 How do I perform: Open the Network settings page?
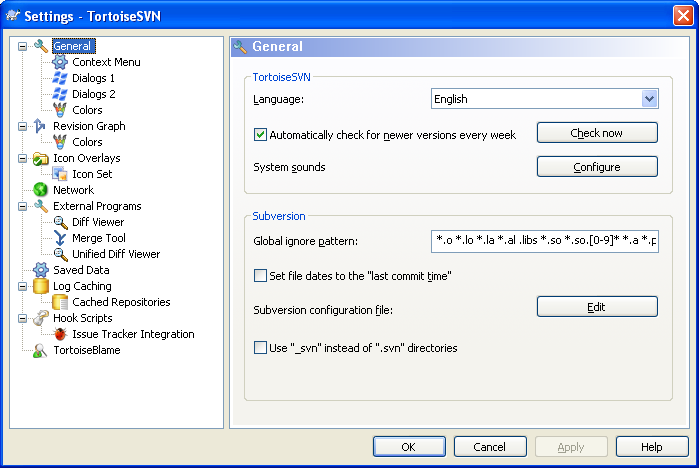pyautogui.click(x=73, y=190)
